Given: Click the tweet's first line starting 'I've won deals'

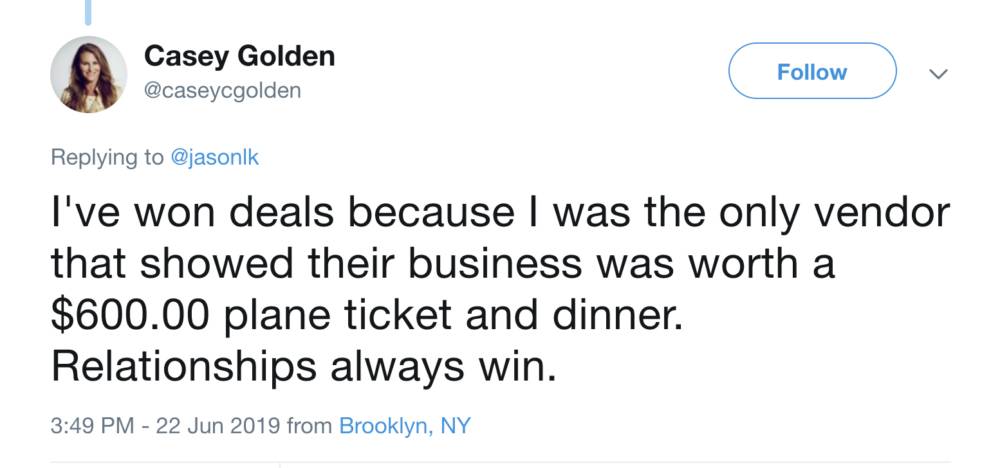Looking at the screenshot, I should click(501, 212).
